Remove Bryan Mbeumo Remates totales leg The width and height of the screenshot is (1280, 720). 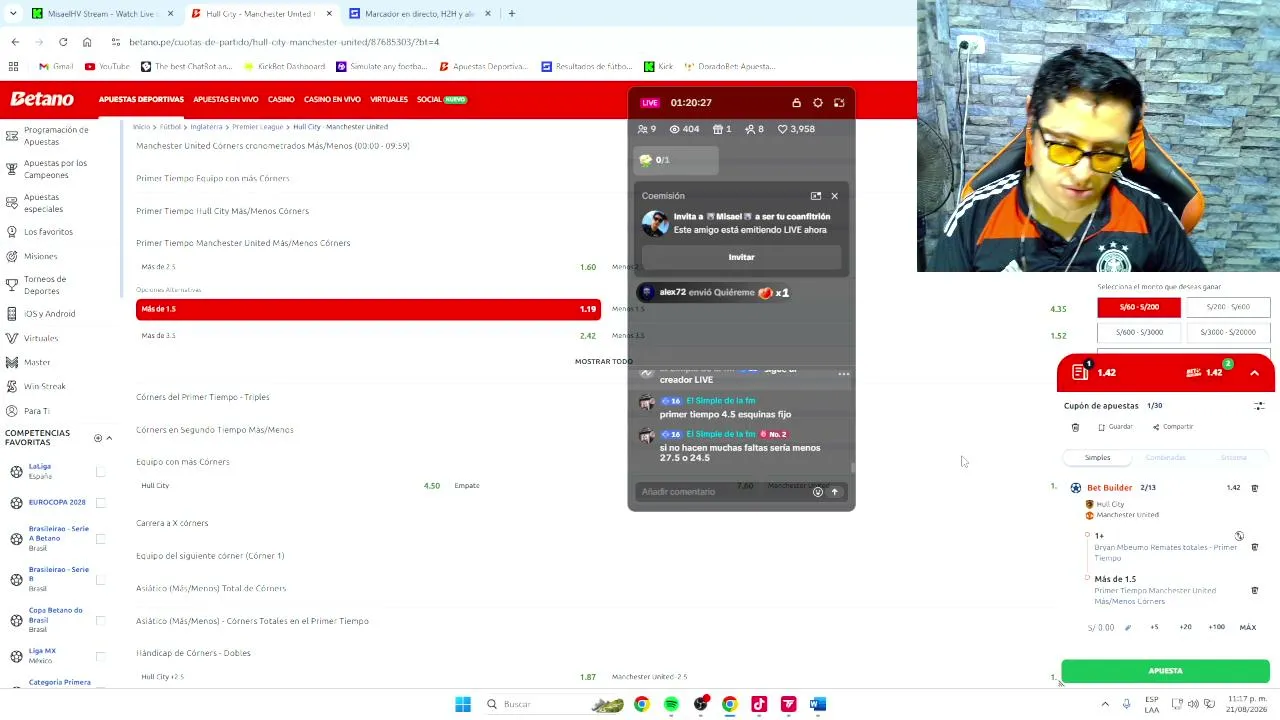click(x=1255, y=548)
